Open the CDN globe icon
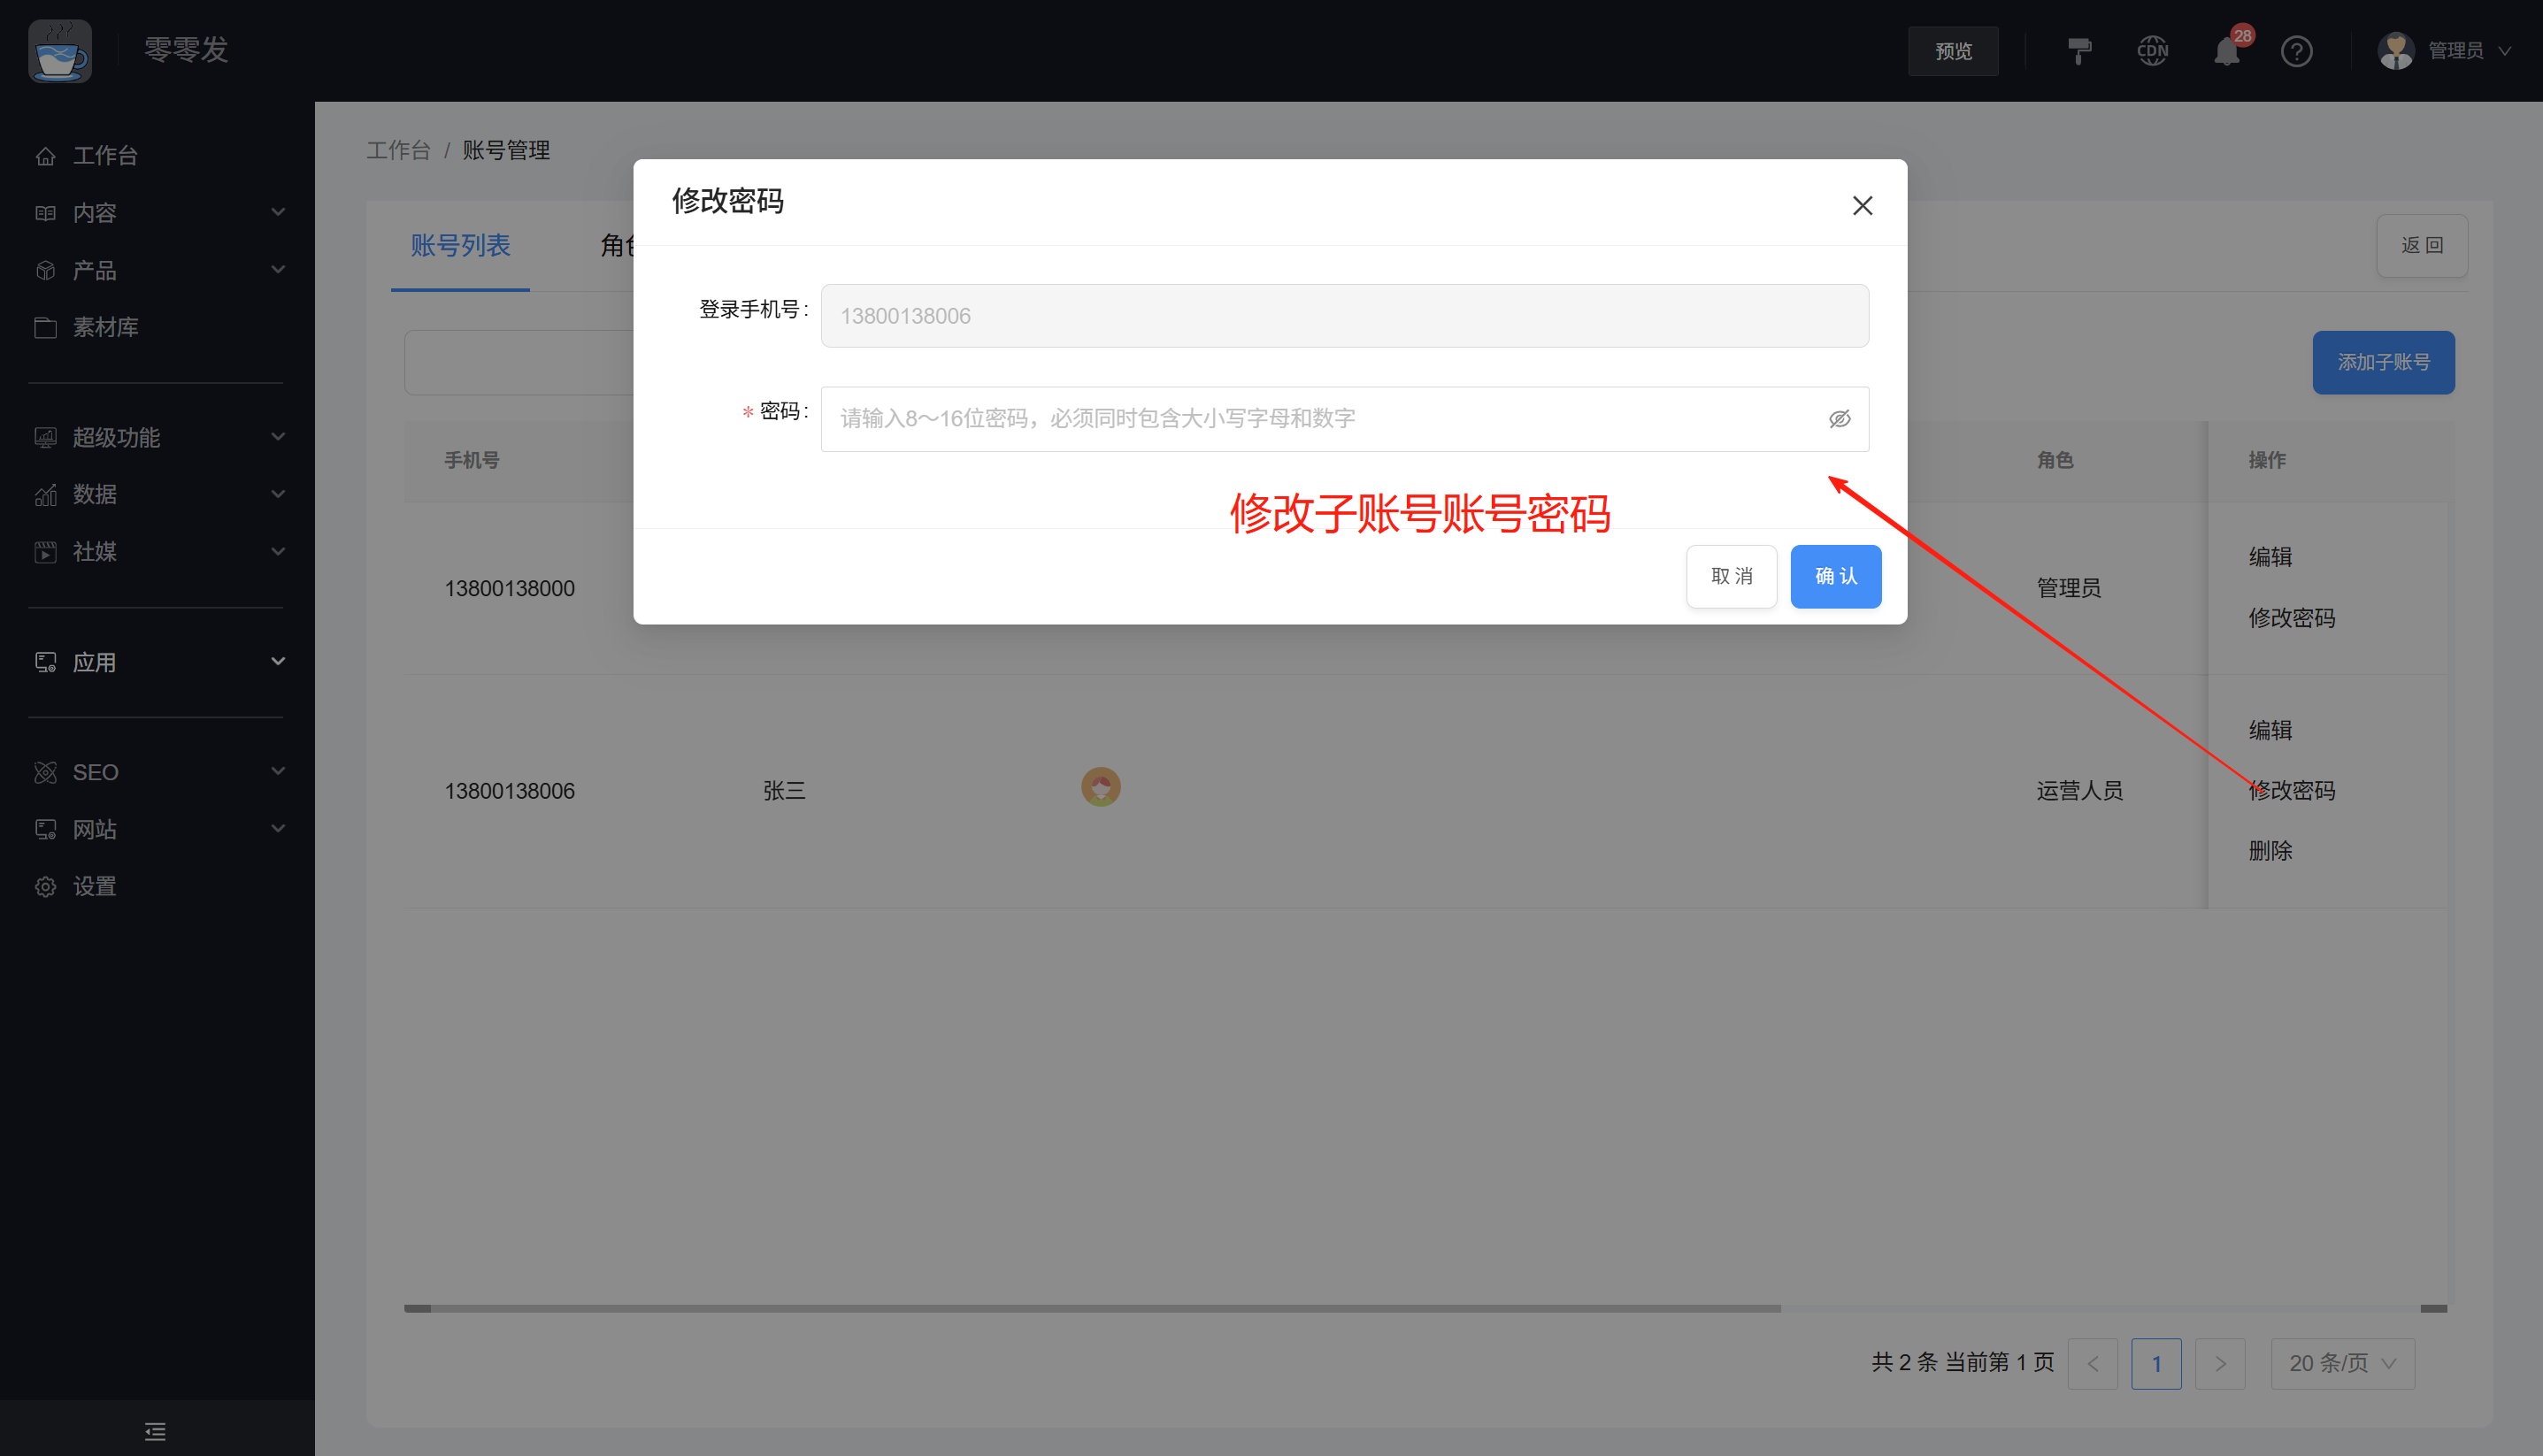Viewport: 2543px width, 1456px height. (2152, 50)
